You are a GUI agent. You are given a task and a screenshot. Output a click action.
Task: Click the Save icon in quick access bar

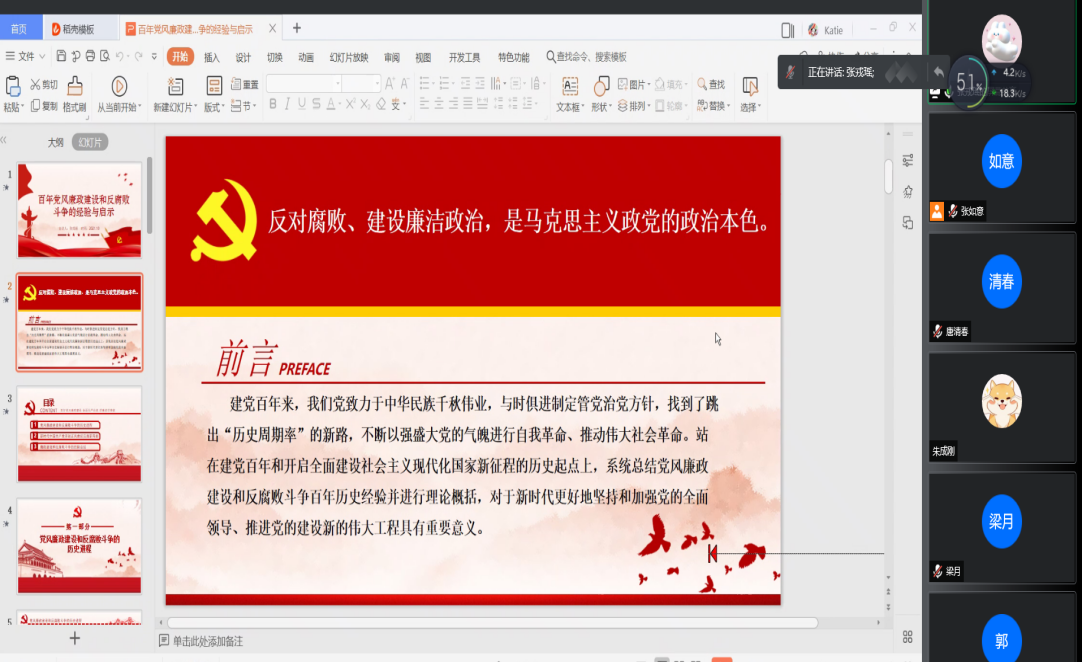tap(61, 56)
